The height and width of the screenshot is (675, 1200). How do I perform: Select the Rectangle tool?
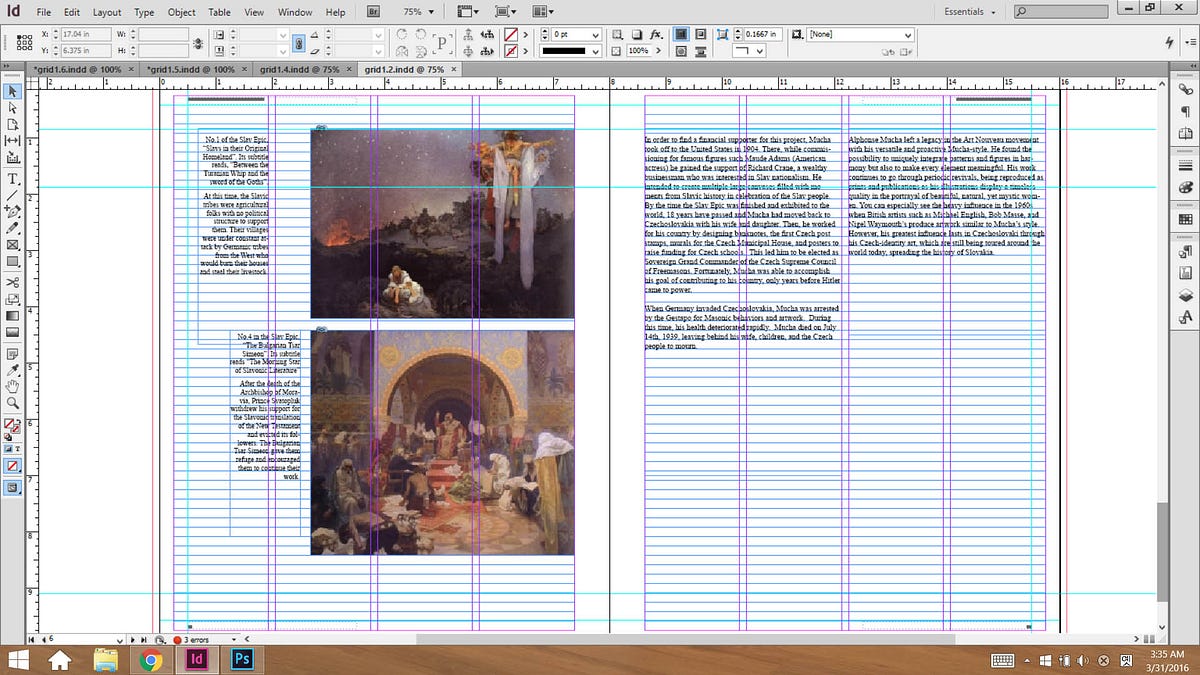(x=13, y=262)
